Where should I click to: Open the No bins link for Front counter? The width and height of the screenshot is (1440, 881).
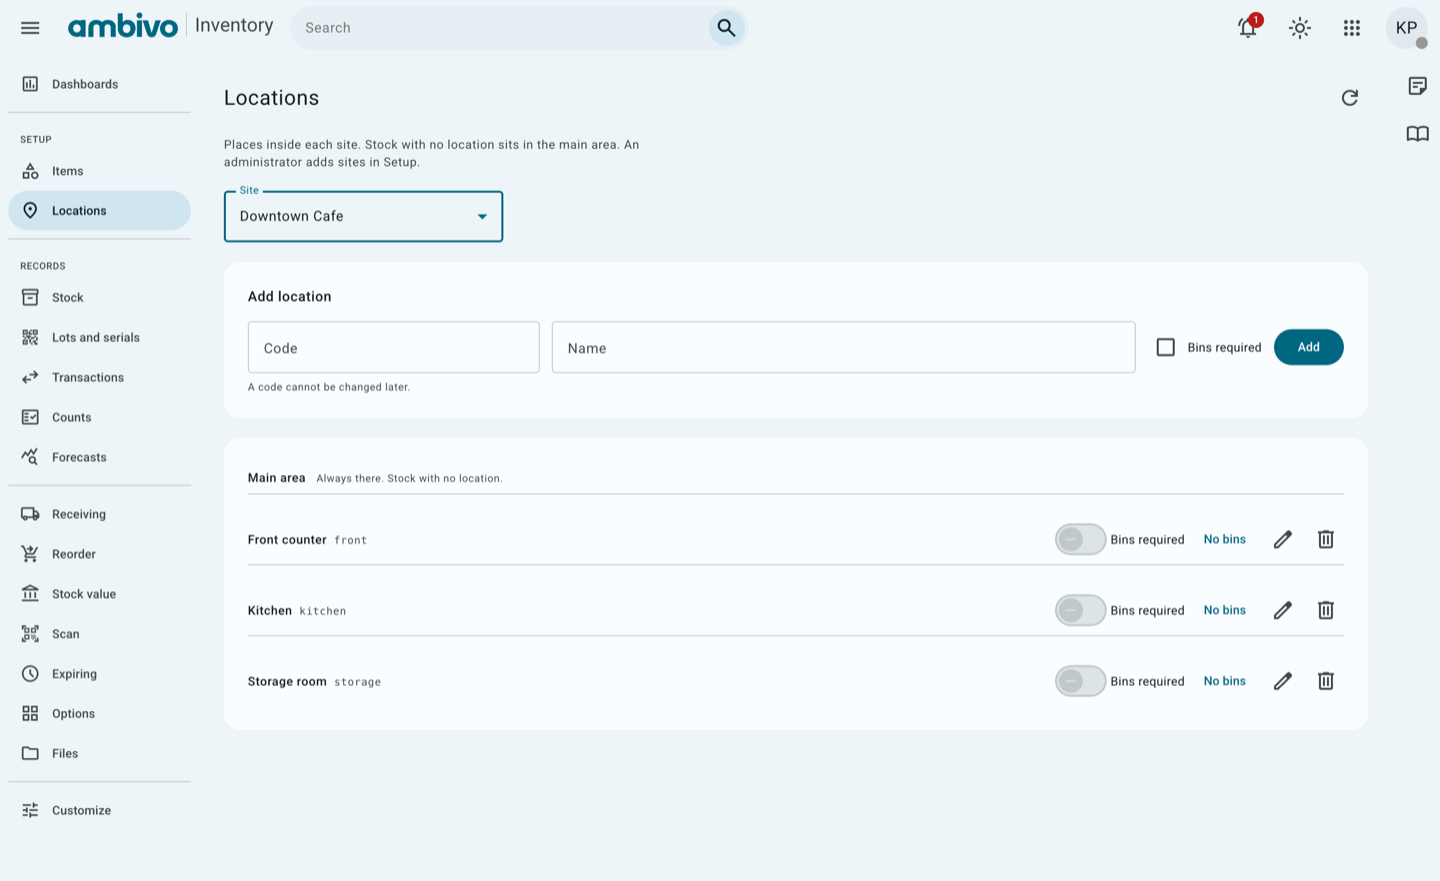(1225, 540)
